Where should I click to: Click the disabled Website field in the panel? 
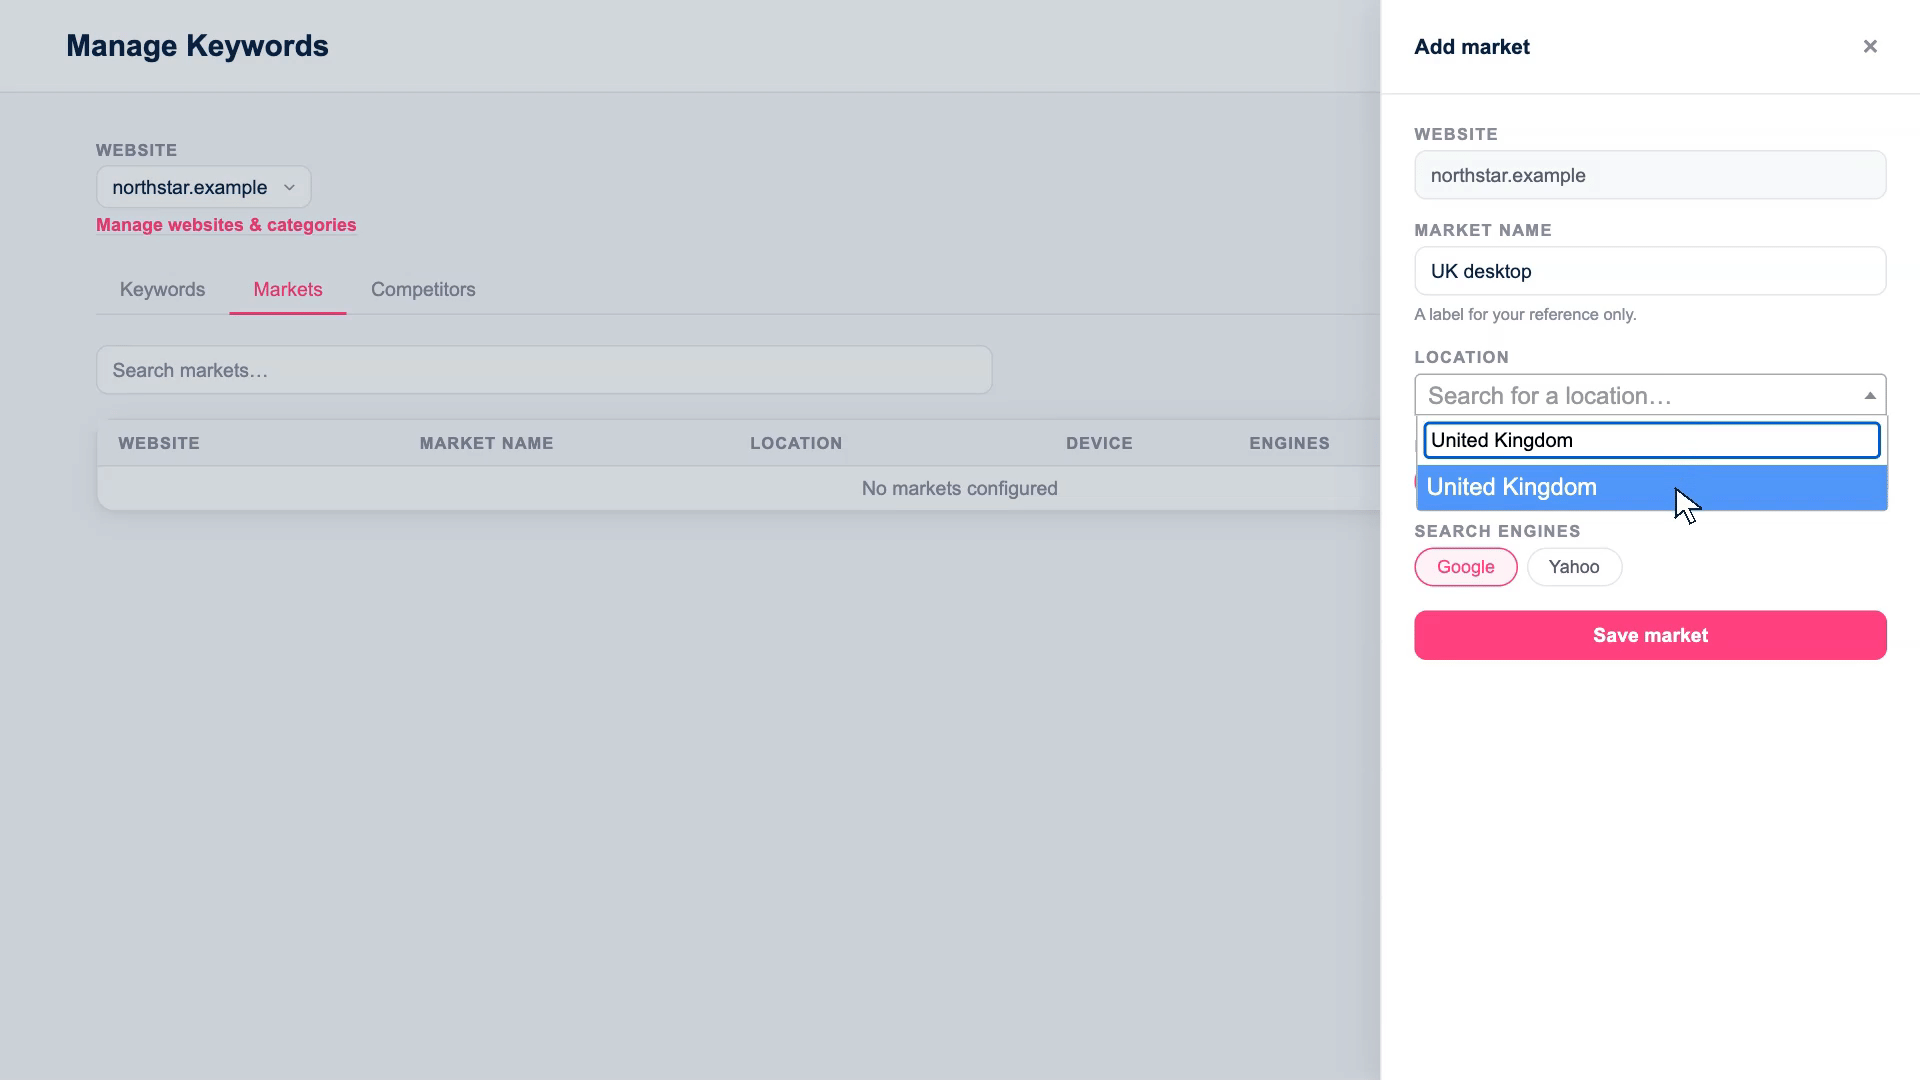[1650, 175]
